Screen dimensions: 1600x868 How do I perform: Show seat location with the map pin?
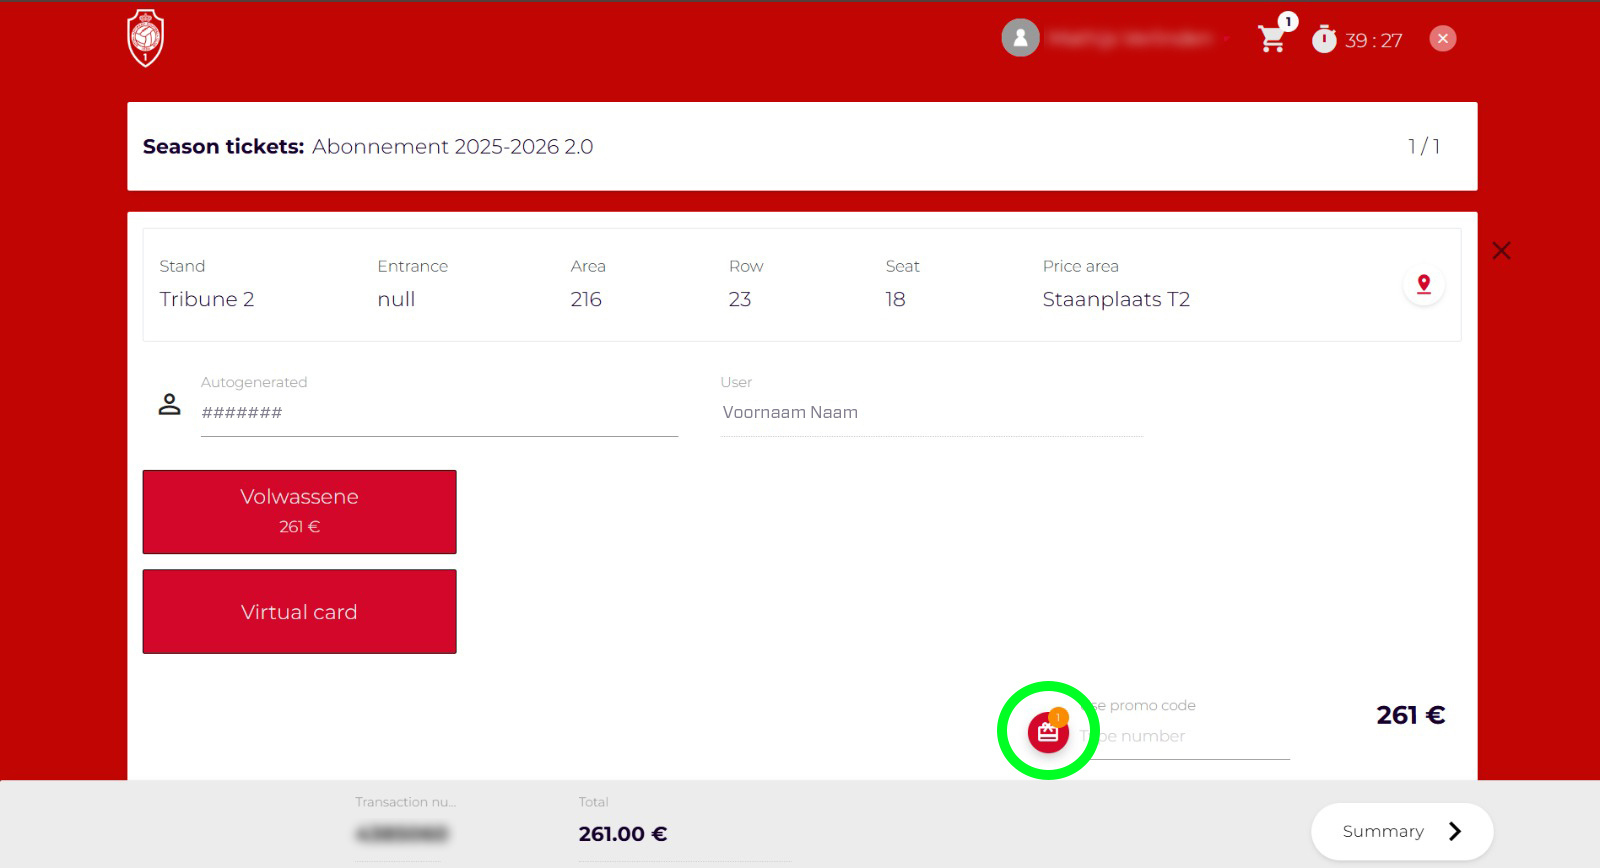pyautogui.click(x=1423, y=285)
